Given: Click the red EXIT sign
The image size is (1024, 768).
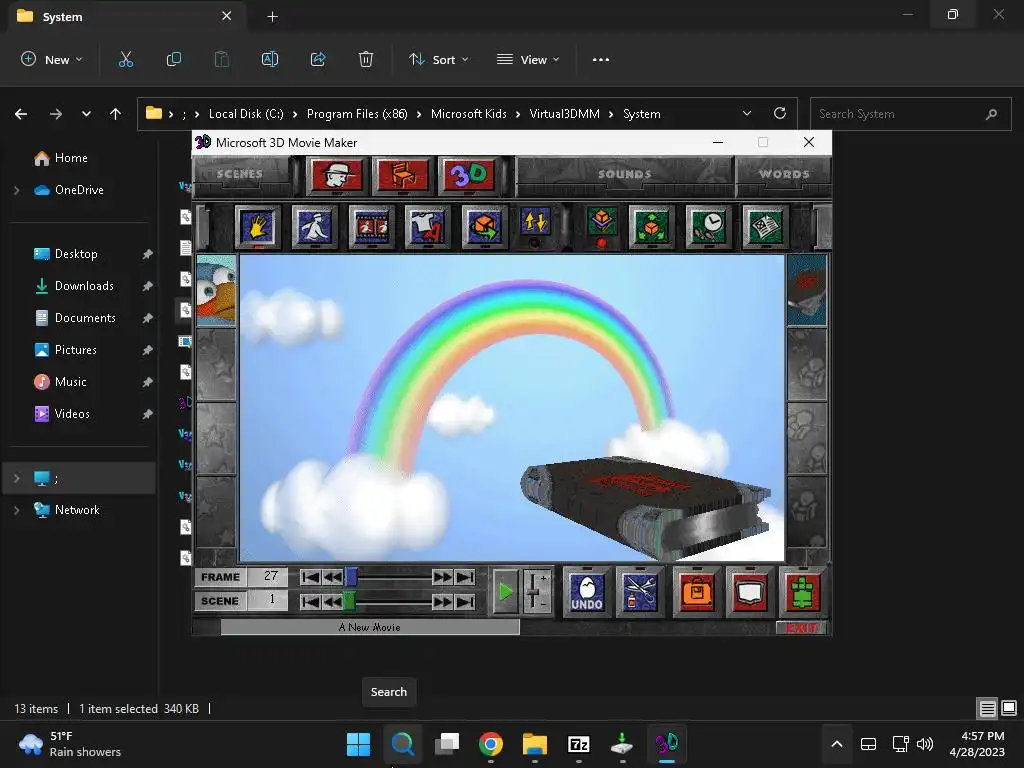Looking at the screenshot, I should 802,628.
